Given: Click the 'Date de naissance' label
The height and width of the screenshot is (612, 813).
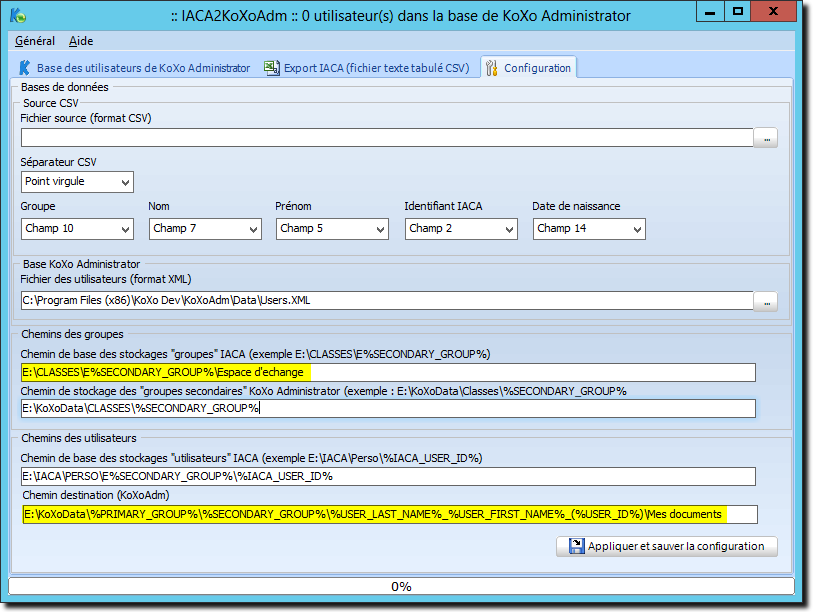Looking at the screenshot, I should click(x=576, y=206).
